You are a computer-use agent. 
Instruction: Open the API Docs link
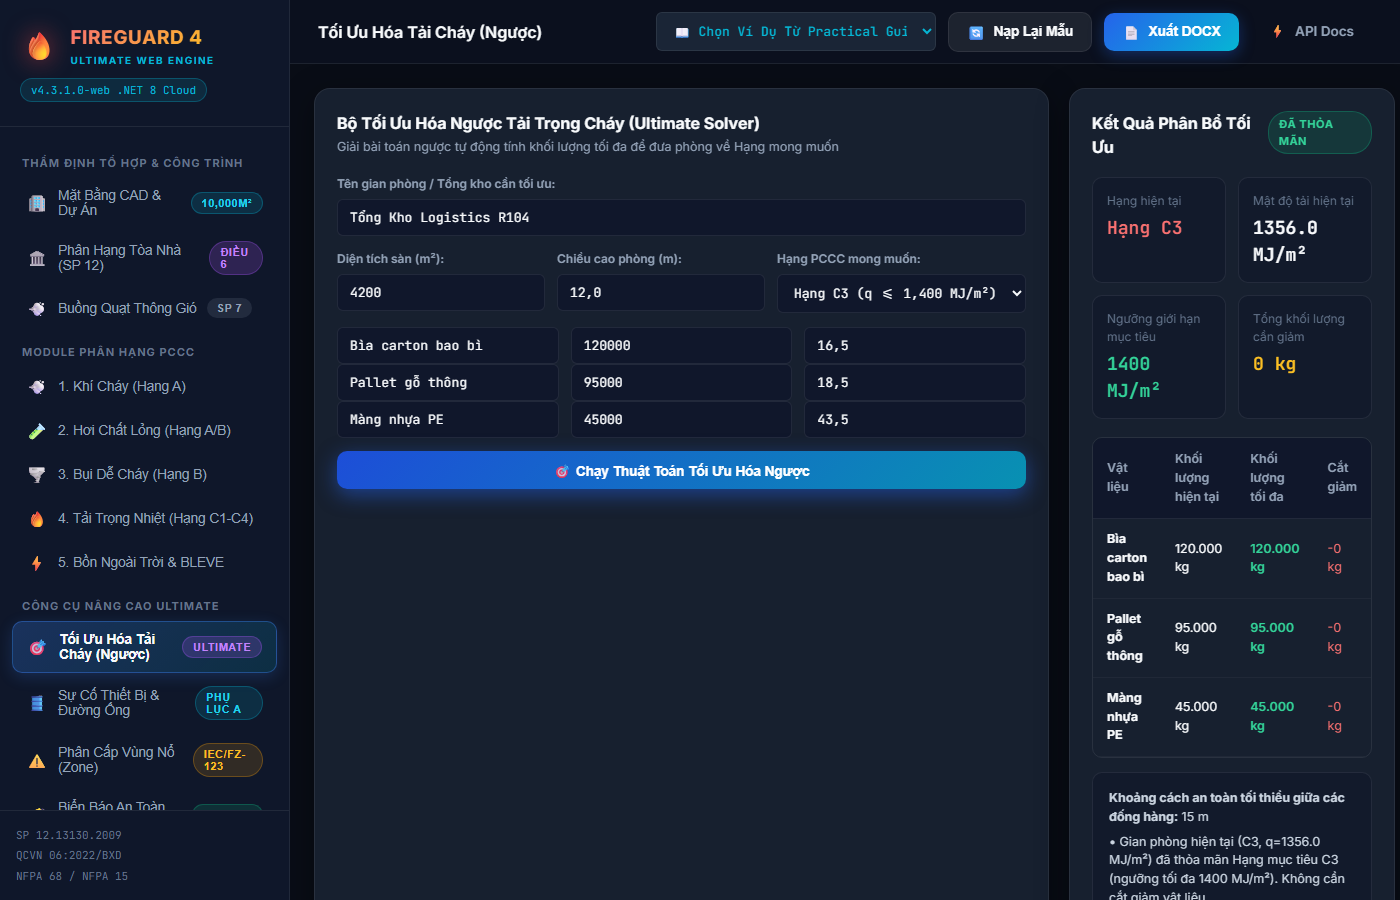[x=1312, y=32]
